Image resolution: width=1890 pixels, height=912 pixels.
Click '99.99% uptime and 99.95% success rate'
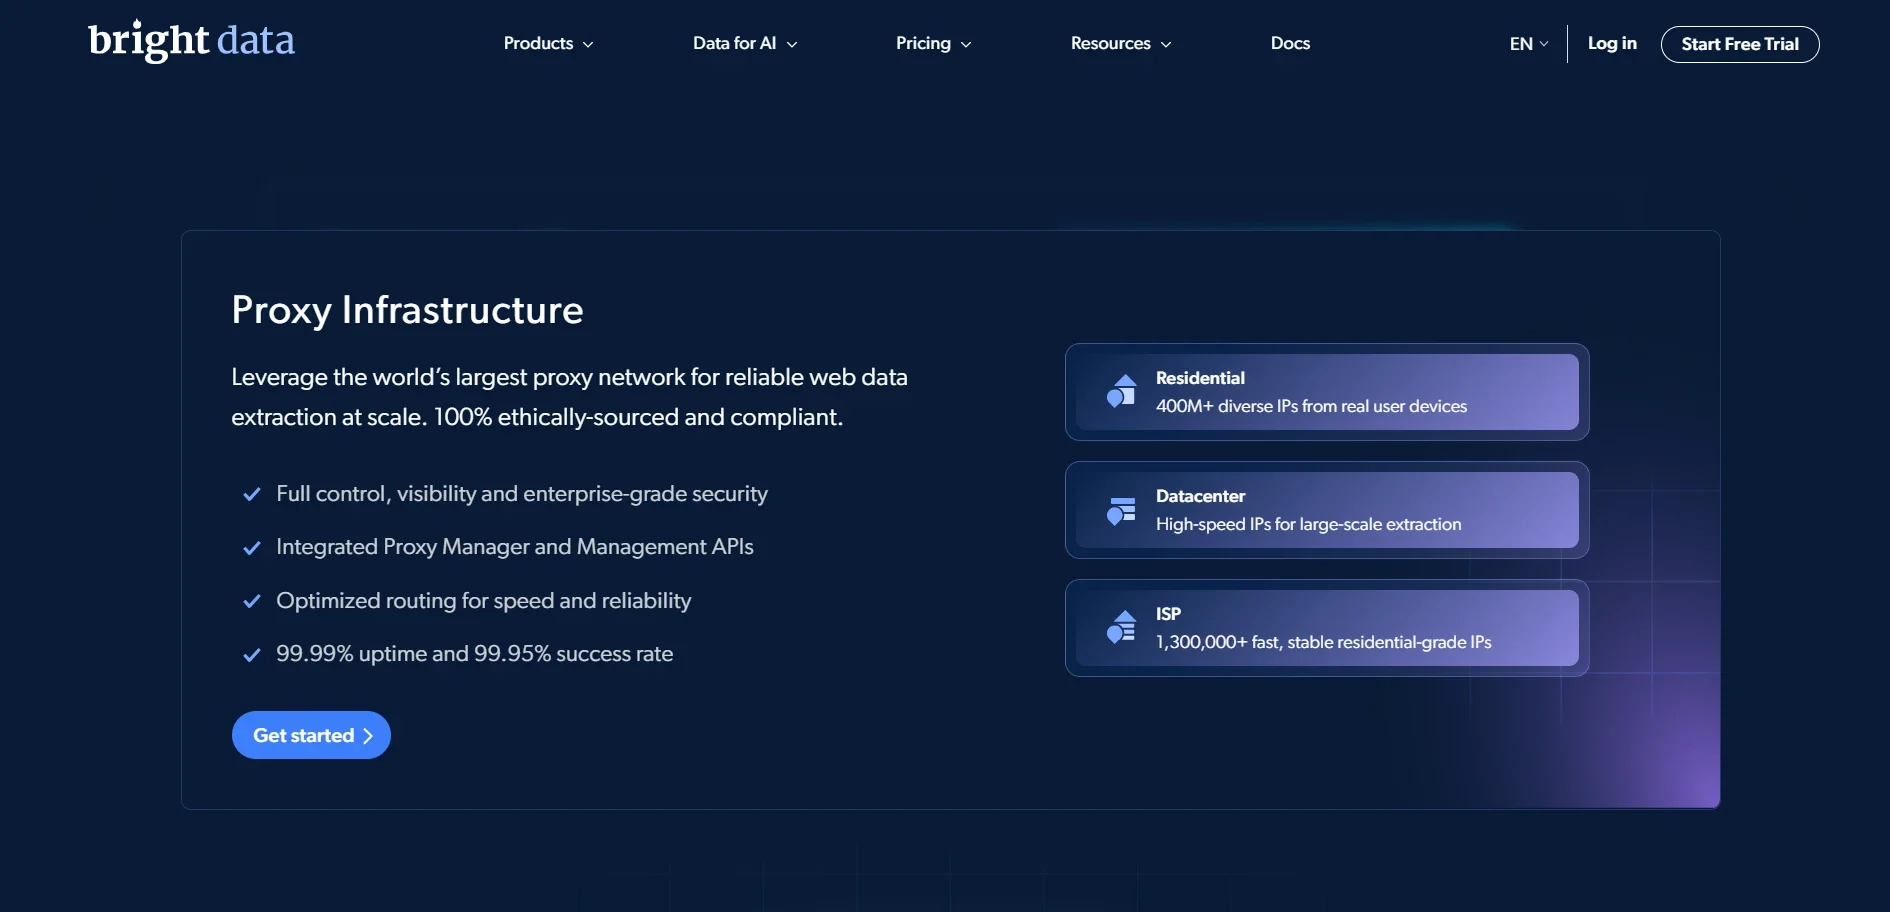(x=475, y=654)
